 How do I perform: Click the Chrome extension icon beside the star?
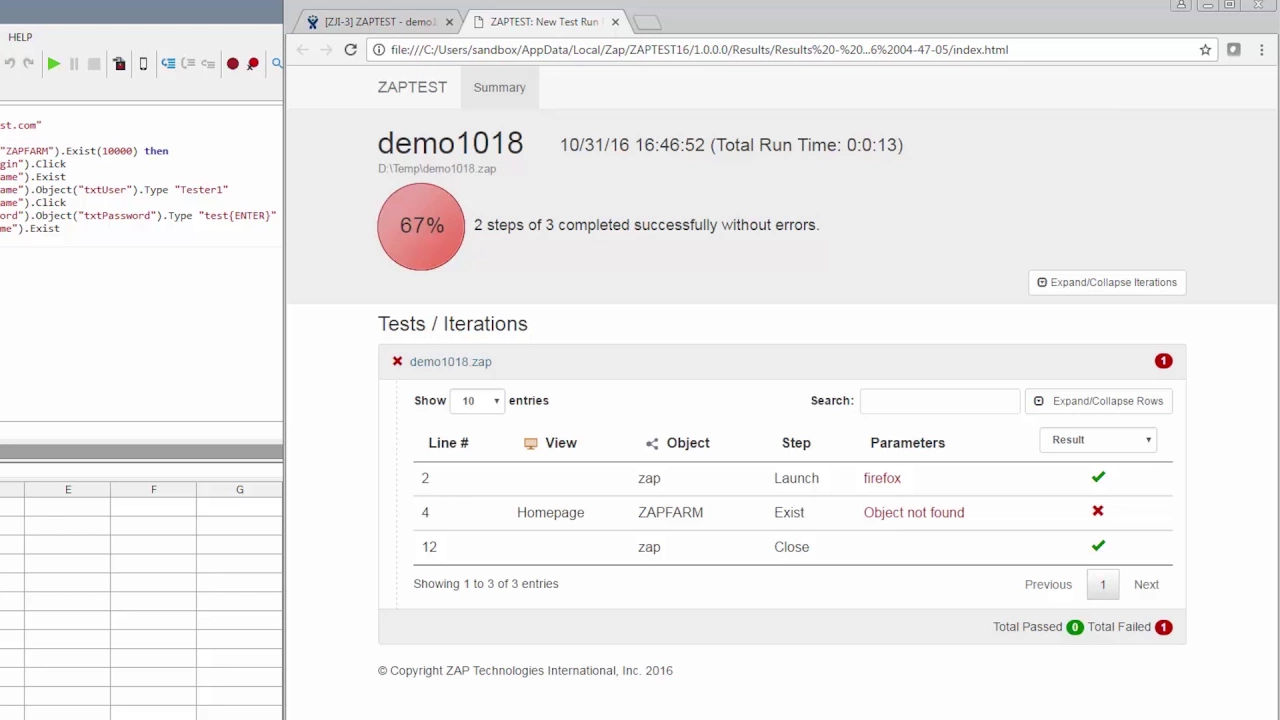[1234, 49]
